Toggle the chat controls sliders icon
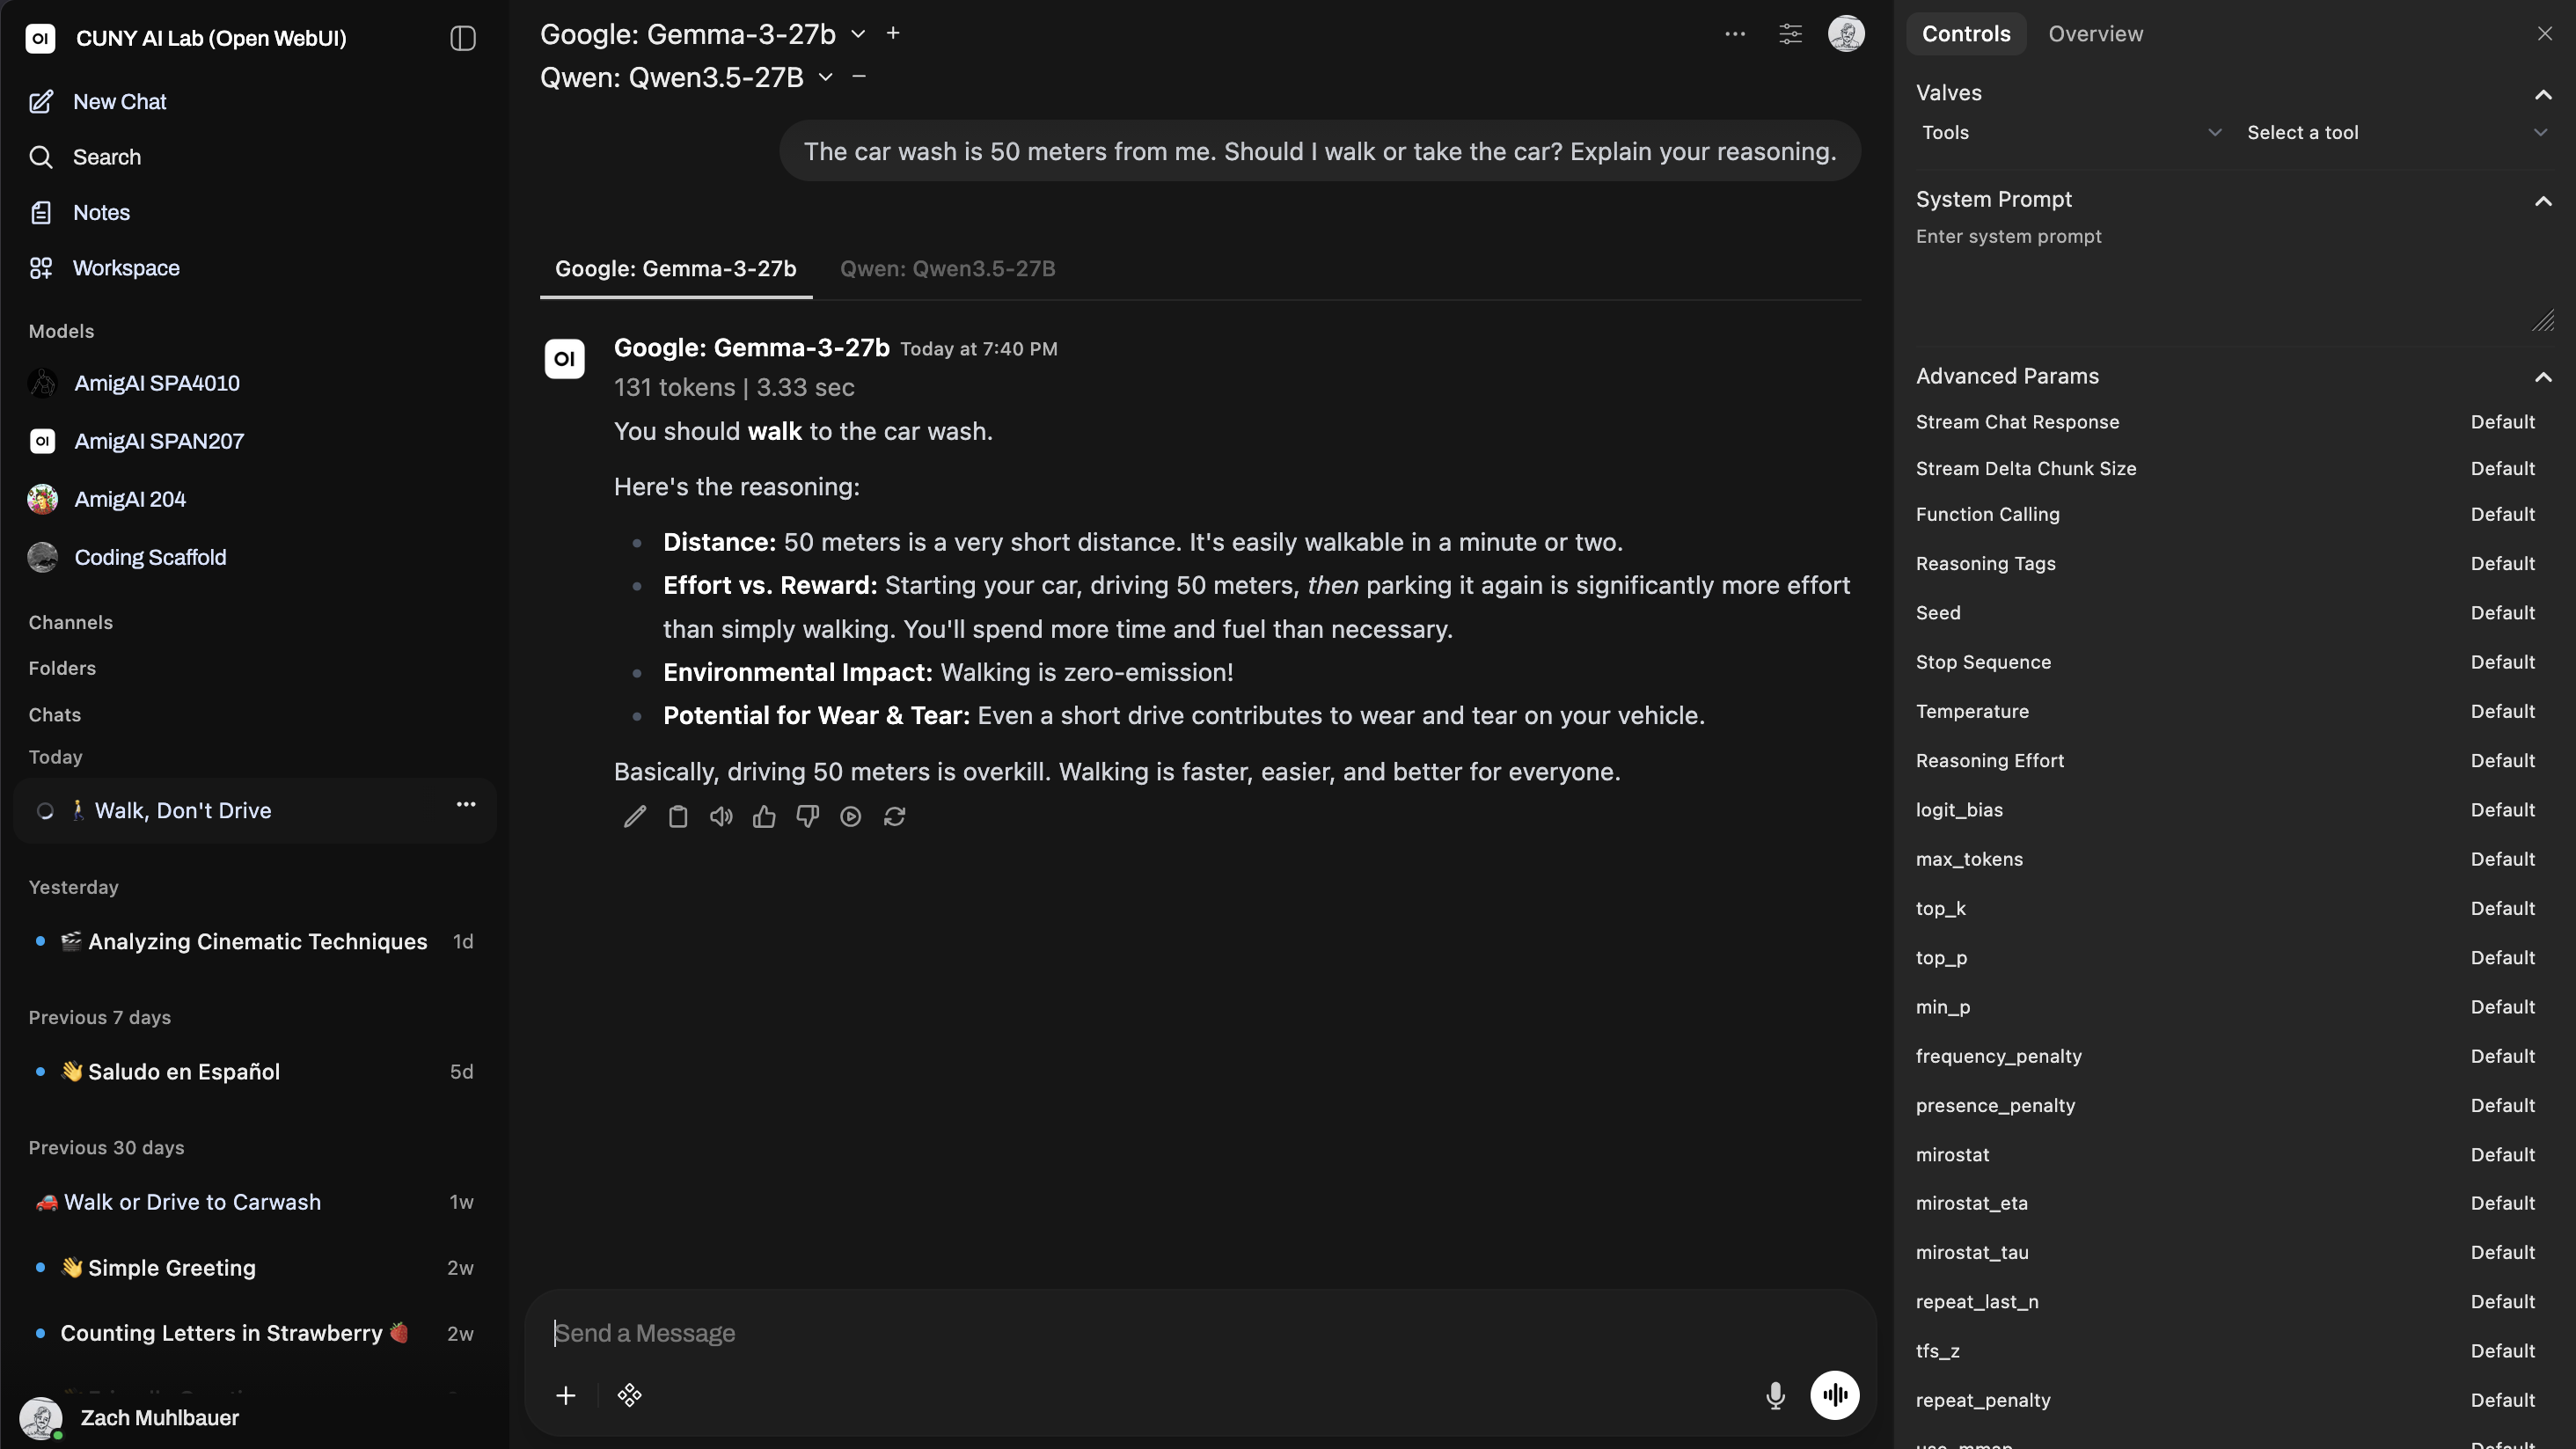The width and height of the screenshot is (2576, 1449). [x=1790, y=34]
